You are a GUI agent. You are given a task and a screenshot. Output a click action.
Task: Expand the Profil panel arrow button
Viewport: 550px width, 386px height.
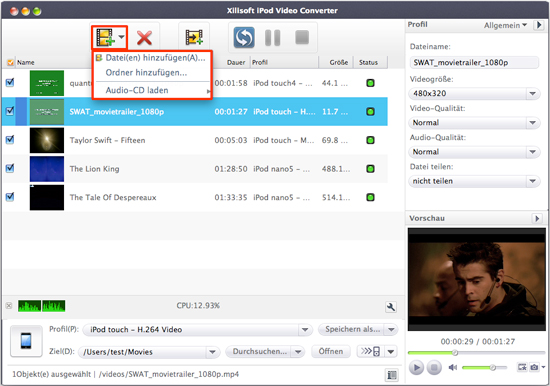pyautogui.click(x=538, y=25)
